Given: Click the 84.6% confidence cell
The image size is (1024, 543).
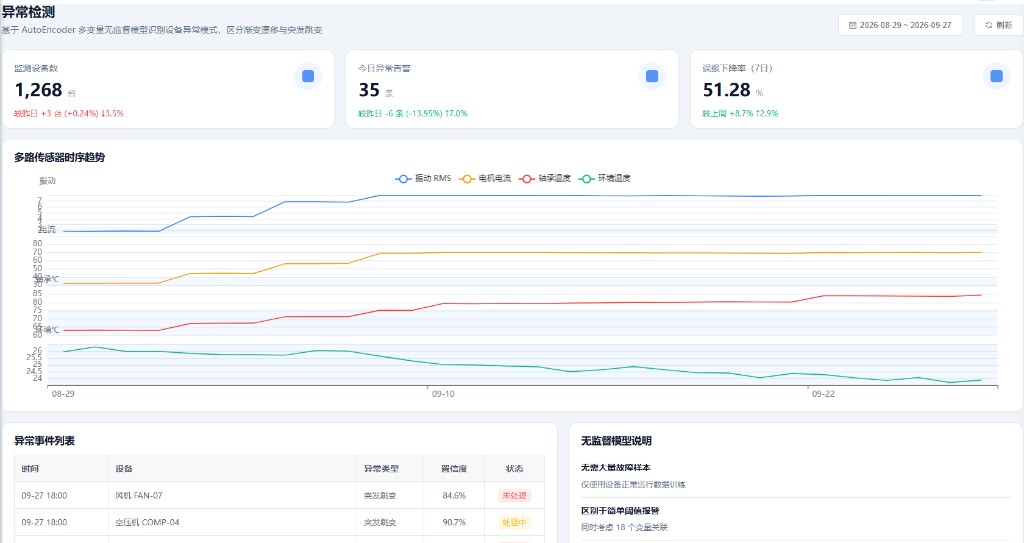Looking at the screenshot, I should (454, 496).
